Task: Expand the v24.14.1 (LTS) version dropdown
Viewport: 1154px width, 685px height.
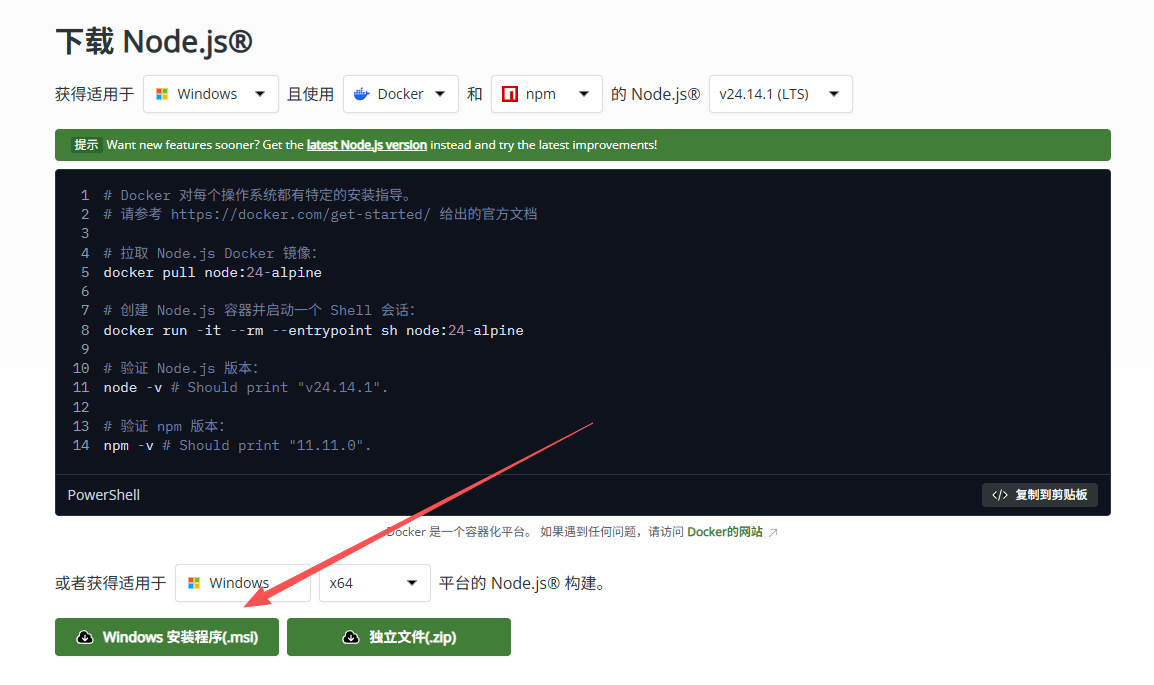Action: (x=833, y=94)
